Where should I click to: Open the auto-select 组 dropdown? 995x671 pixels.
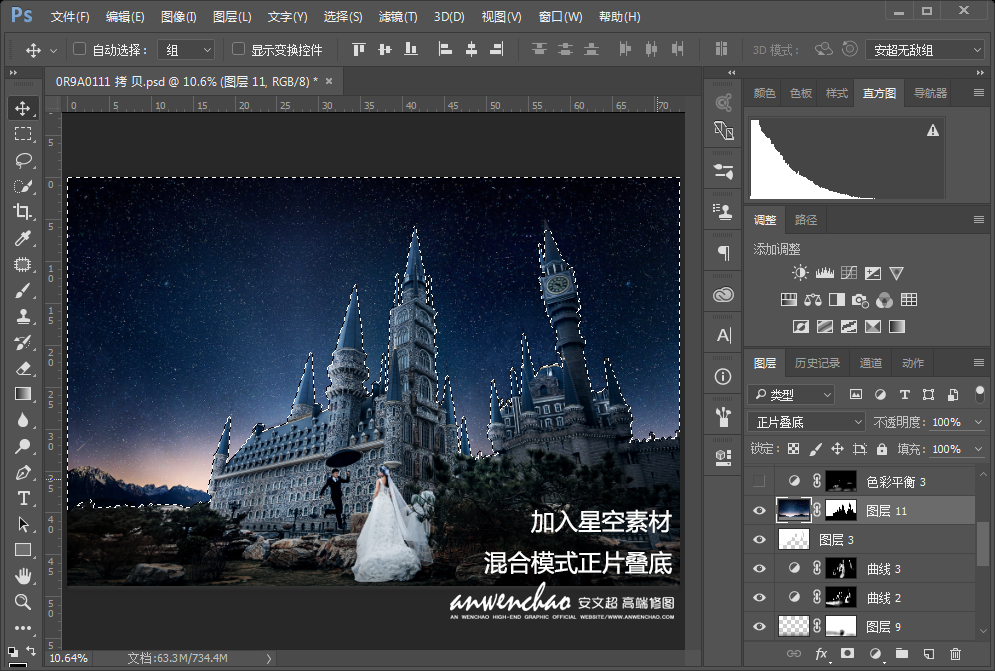click(x=187, y=50)
